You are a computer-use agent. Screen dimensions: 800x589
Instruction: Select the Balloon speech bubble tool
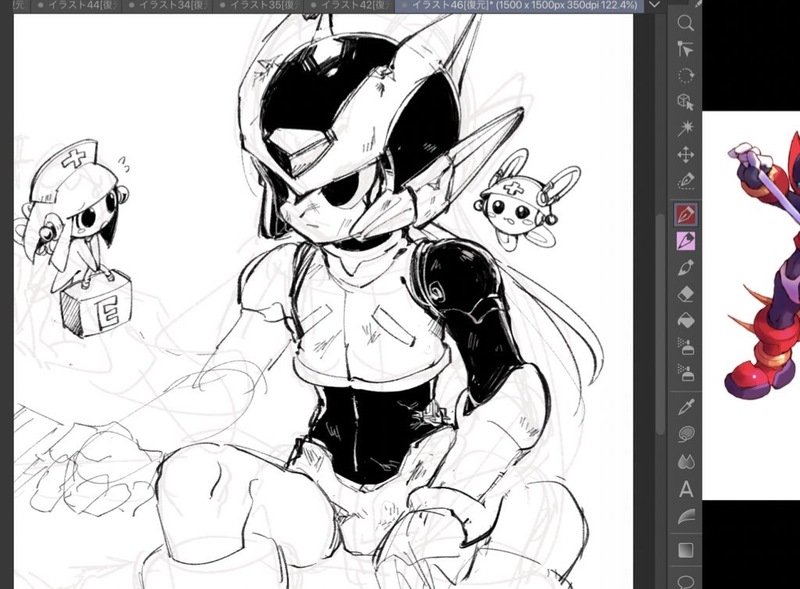(x=686, y=581)
